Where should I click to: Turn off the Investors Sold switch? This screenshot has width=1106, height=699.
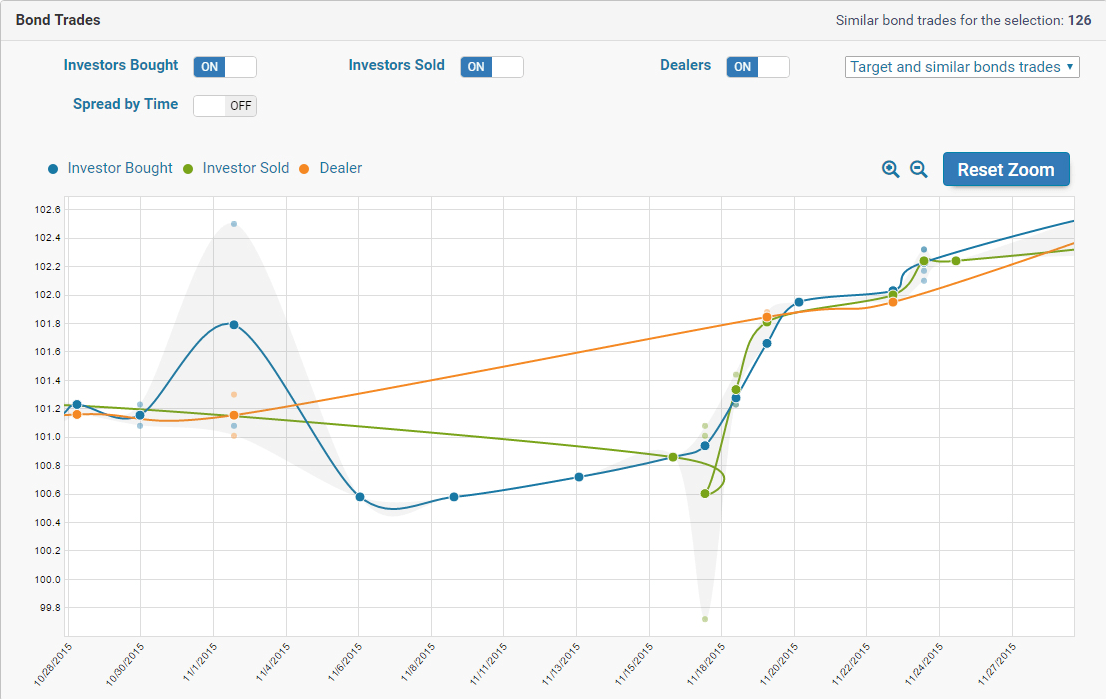(x=492, y=67)
